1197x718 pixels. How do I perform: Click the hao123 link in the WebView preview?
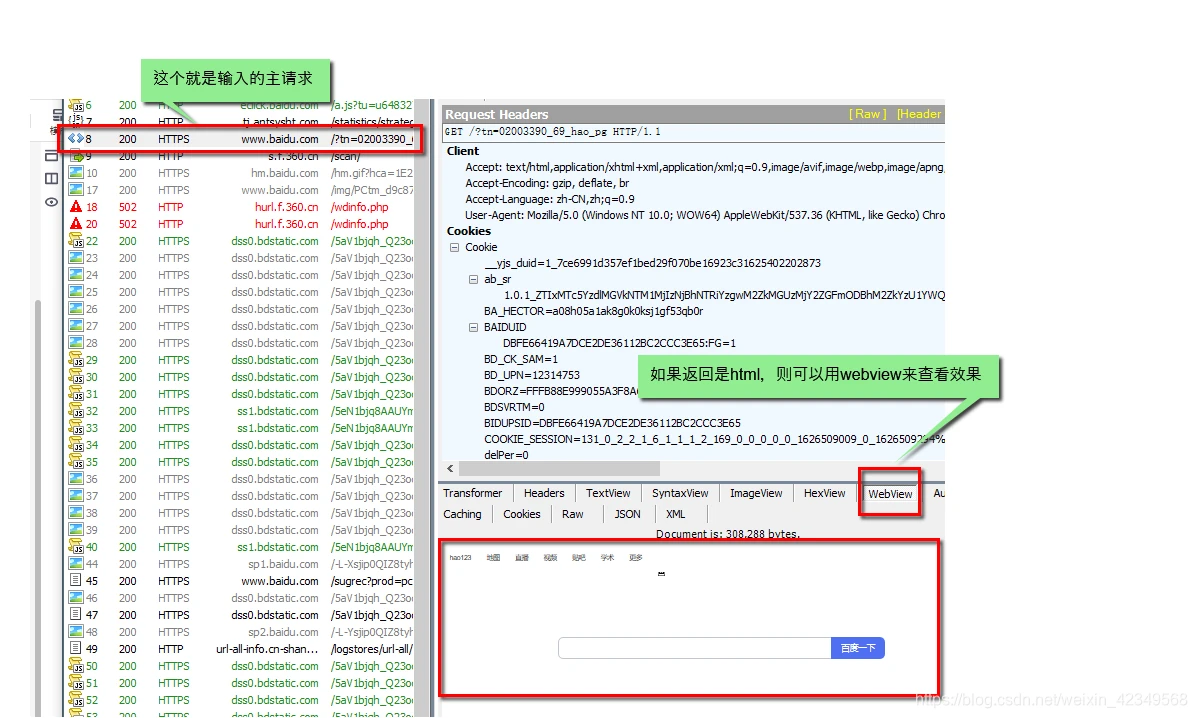click(460, 558)
